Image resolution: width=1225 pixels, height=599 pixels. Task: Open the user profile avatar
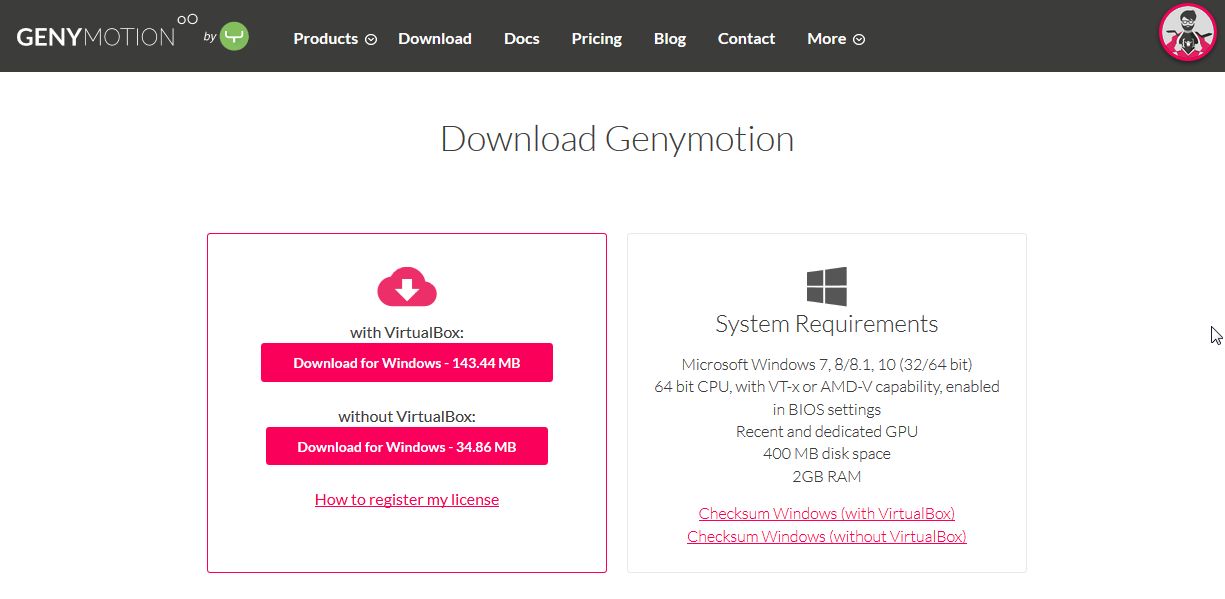tap(1187, 33)
